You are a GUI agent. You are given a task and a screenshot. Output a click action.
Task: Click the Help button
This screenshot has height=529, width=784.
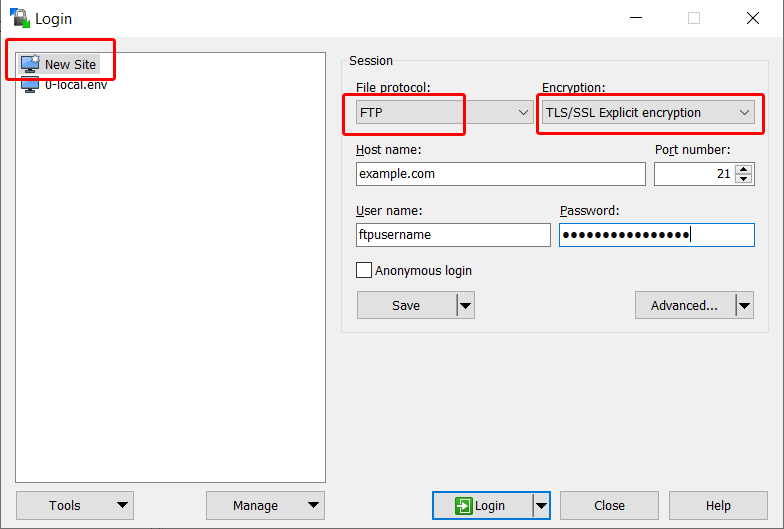point(718,506)
